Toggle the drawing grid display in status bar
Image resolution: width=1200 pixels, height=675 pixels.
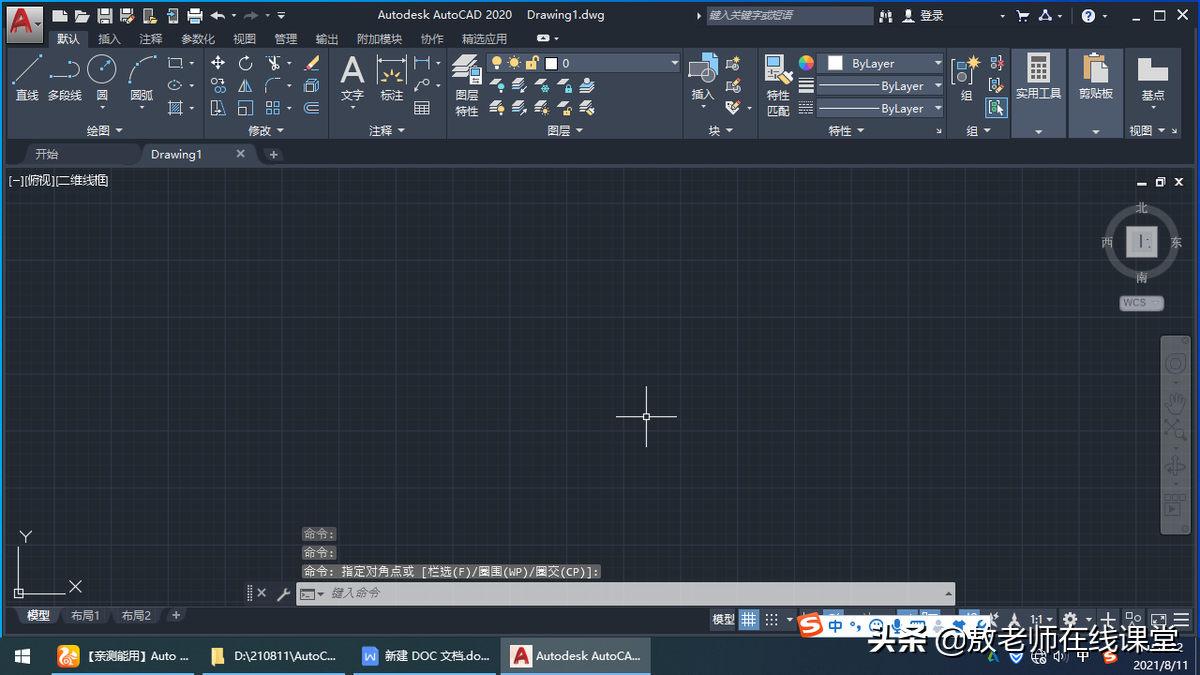point(749,620)
